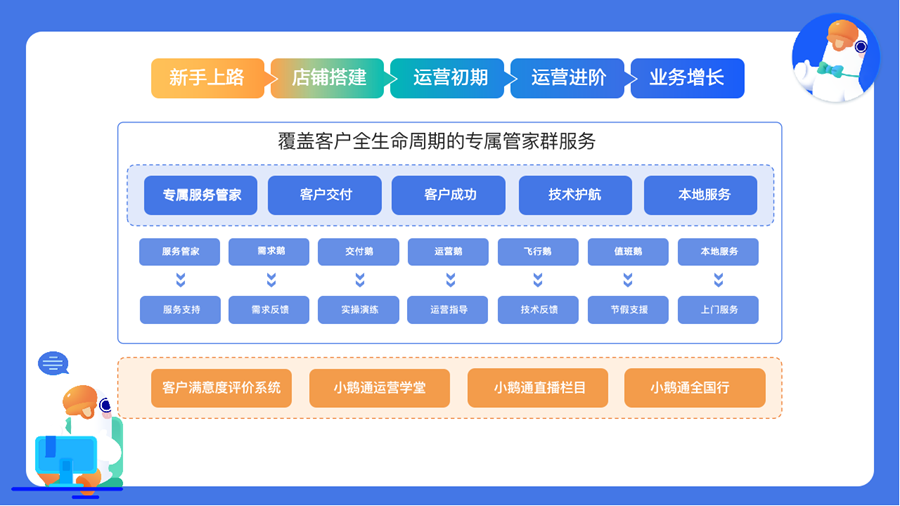
Task: Select the 交付鹅 role box
Action: 358,252
